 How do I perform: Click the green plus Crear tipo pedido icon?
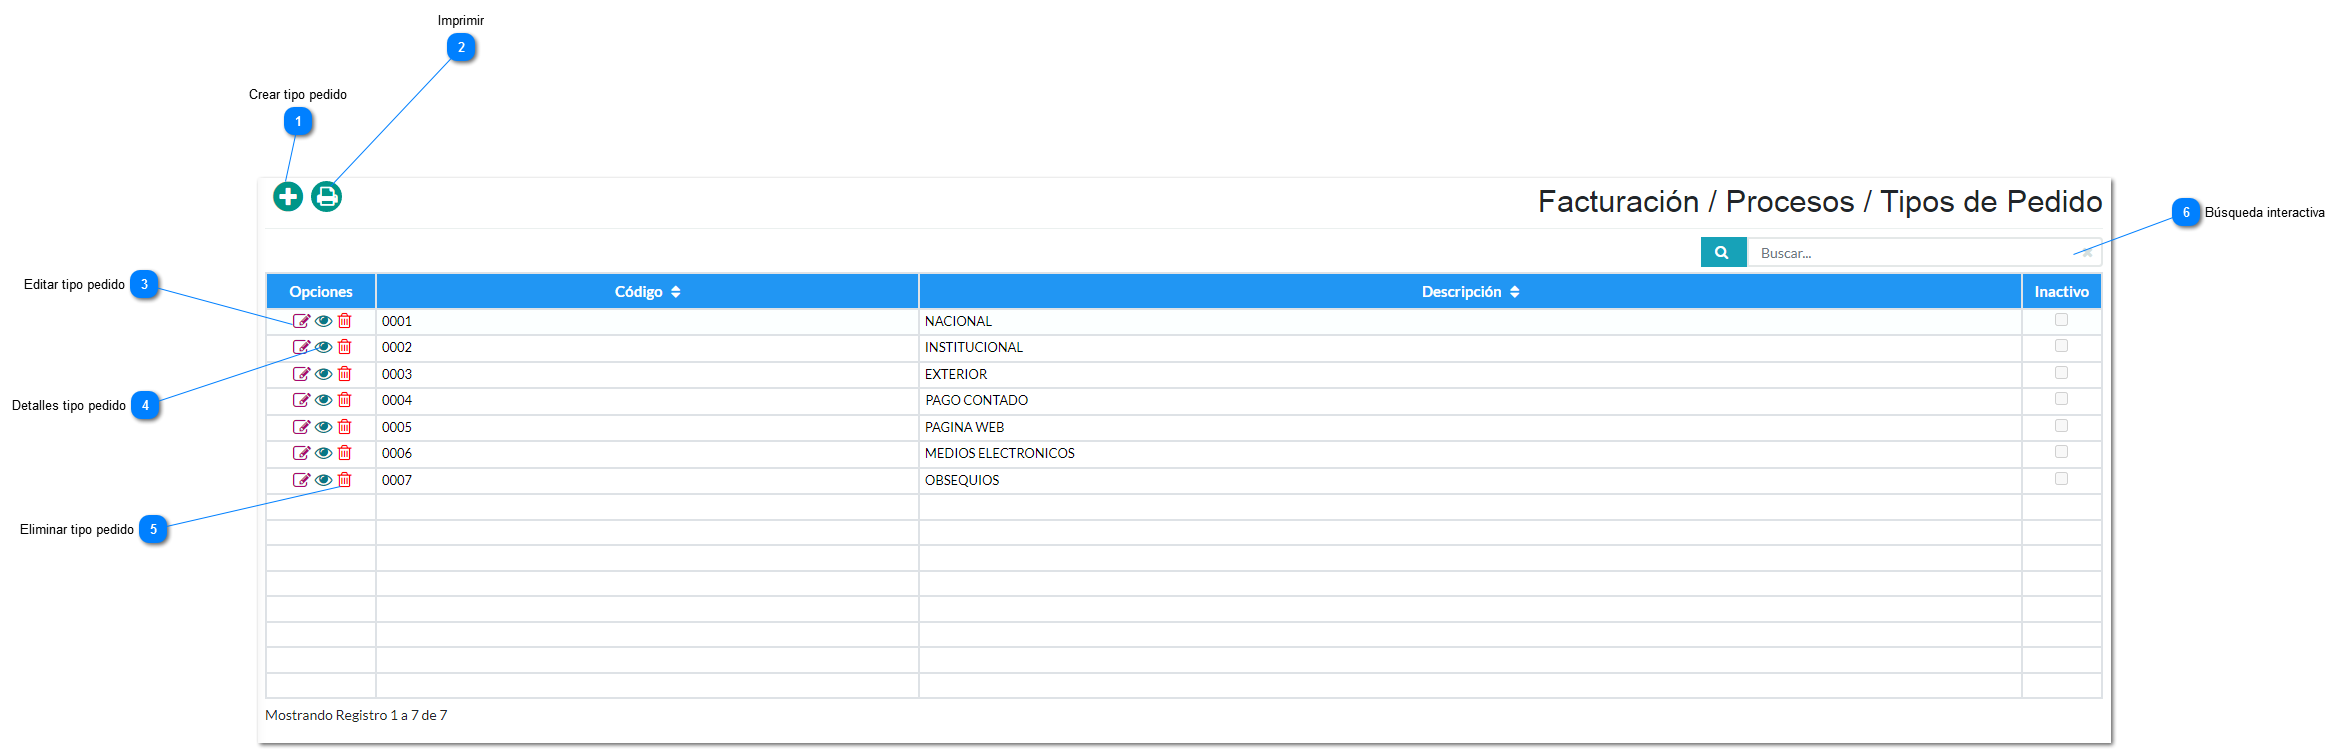click(288, 197)
